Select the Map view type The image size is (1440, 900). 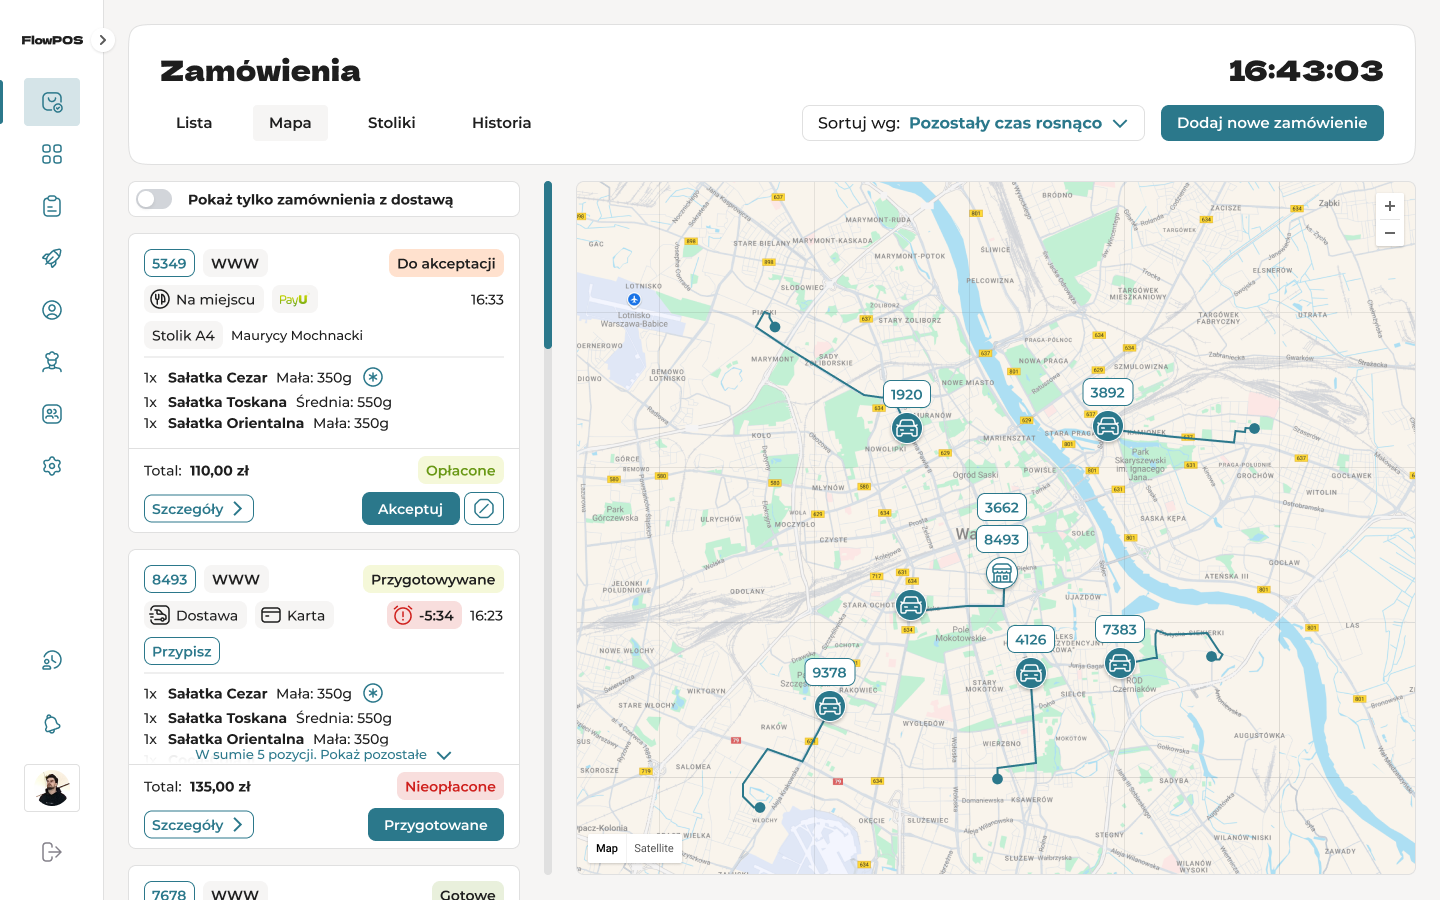point(607,848)
